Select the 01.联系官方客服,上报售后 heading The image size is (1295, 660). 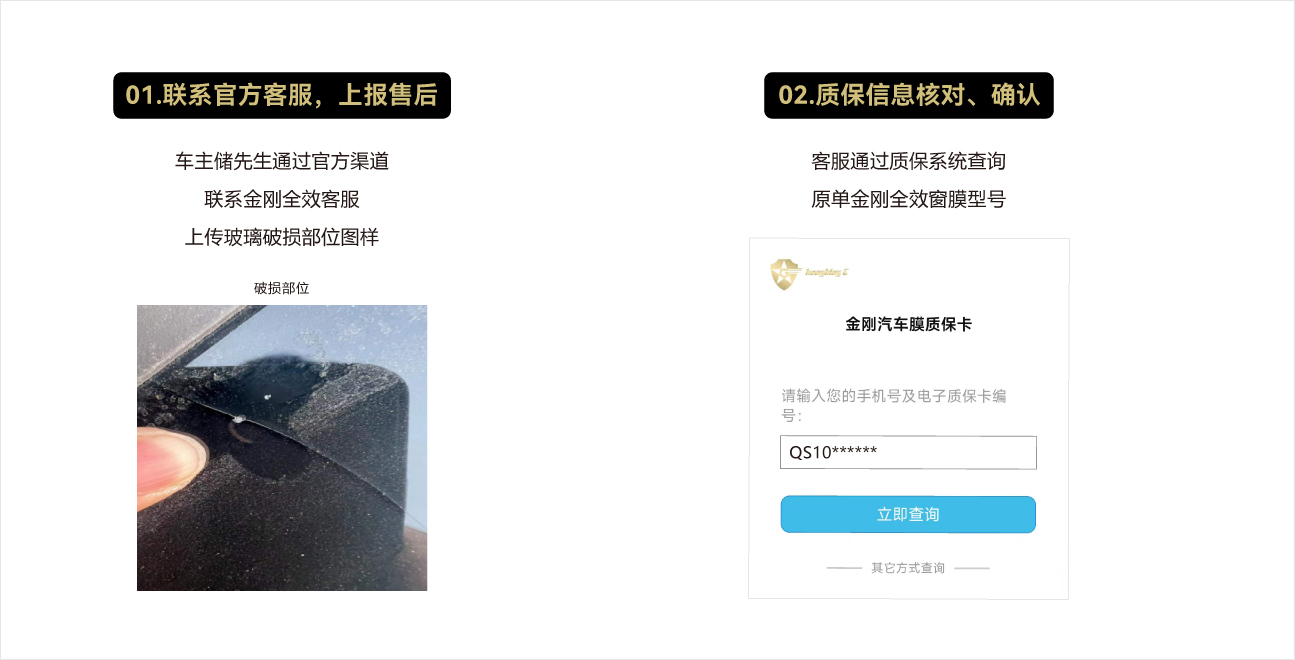[282, 95]
